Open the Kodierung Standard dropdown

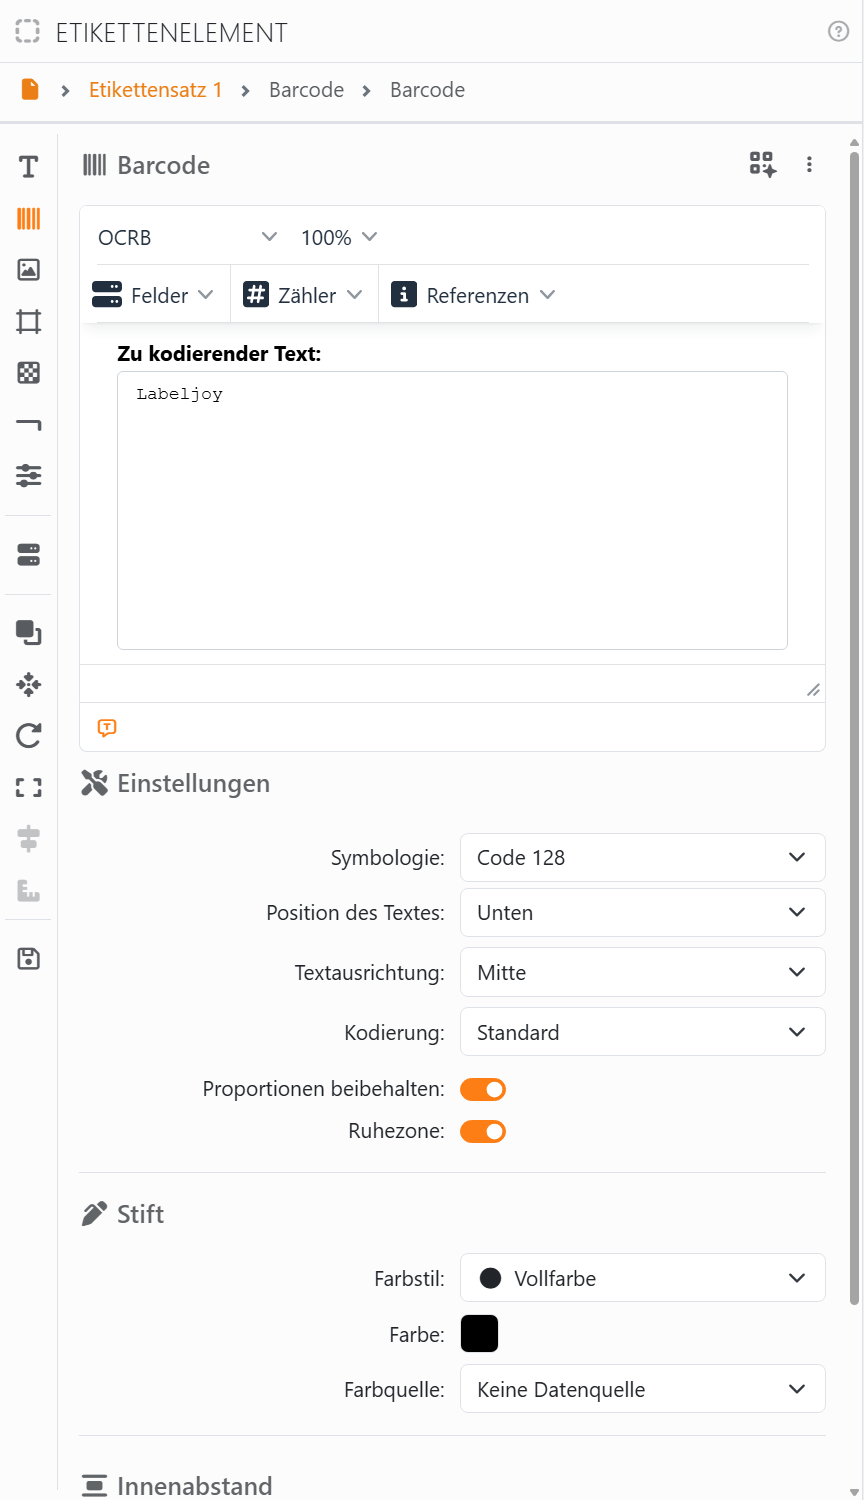tap(643, 1032)
